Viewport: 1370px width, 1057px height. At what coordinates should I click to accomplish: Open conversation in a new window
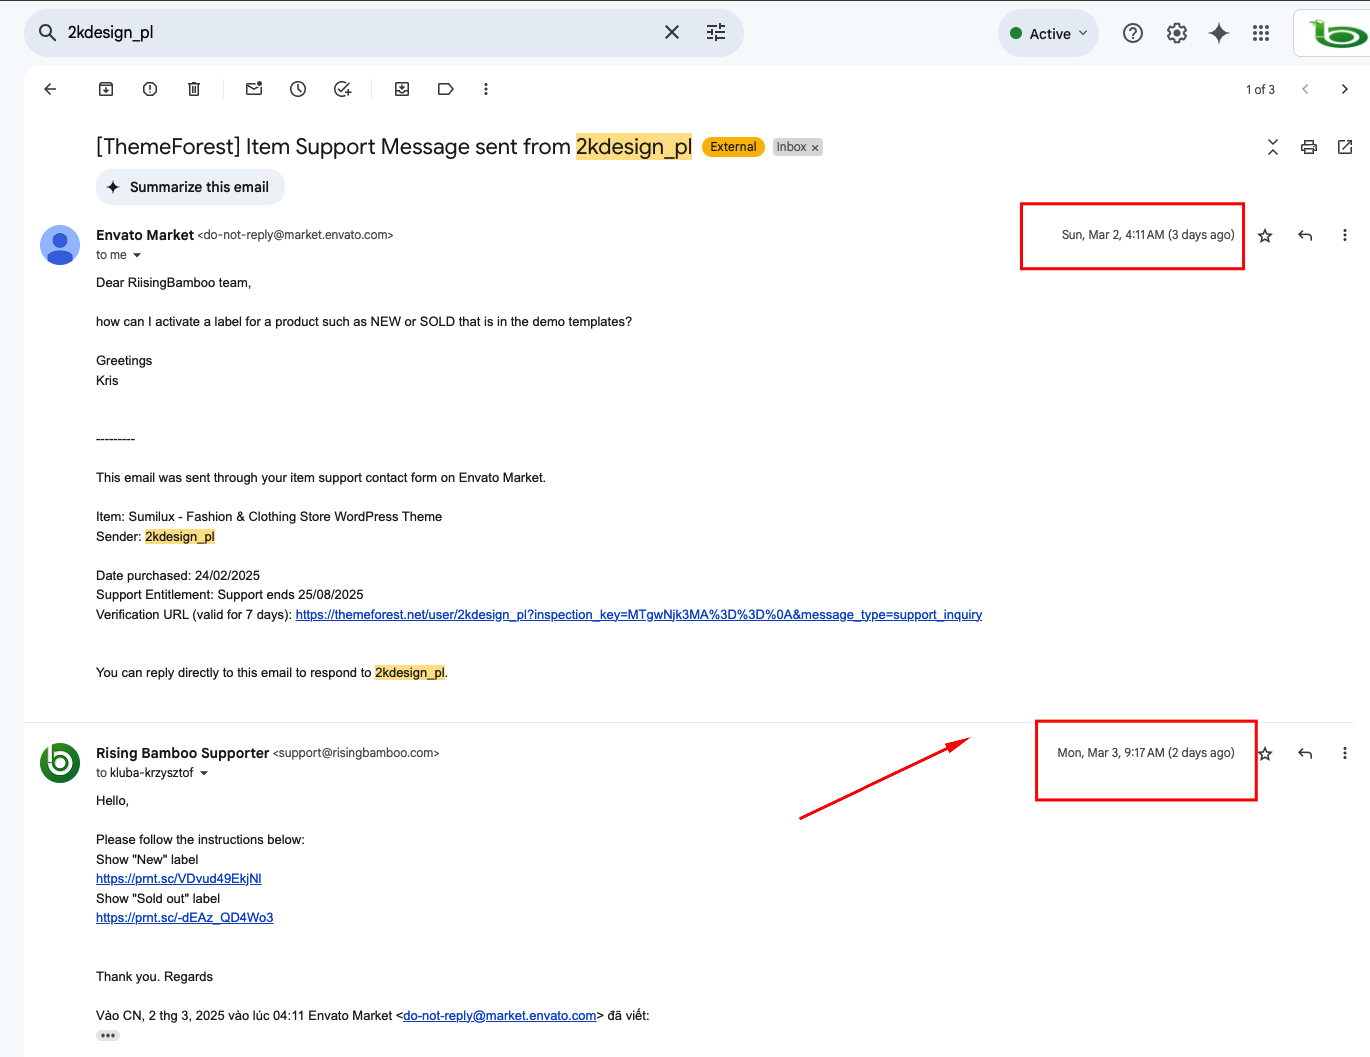coord(1345,147)
